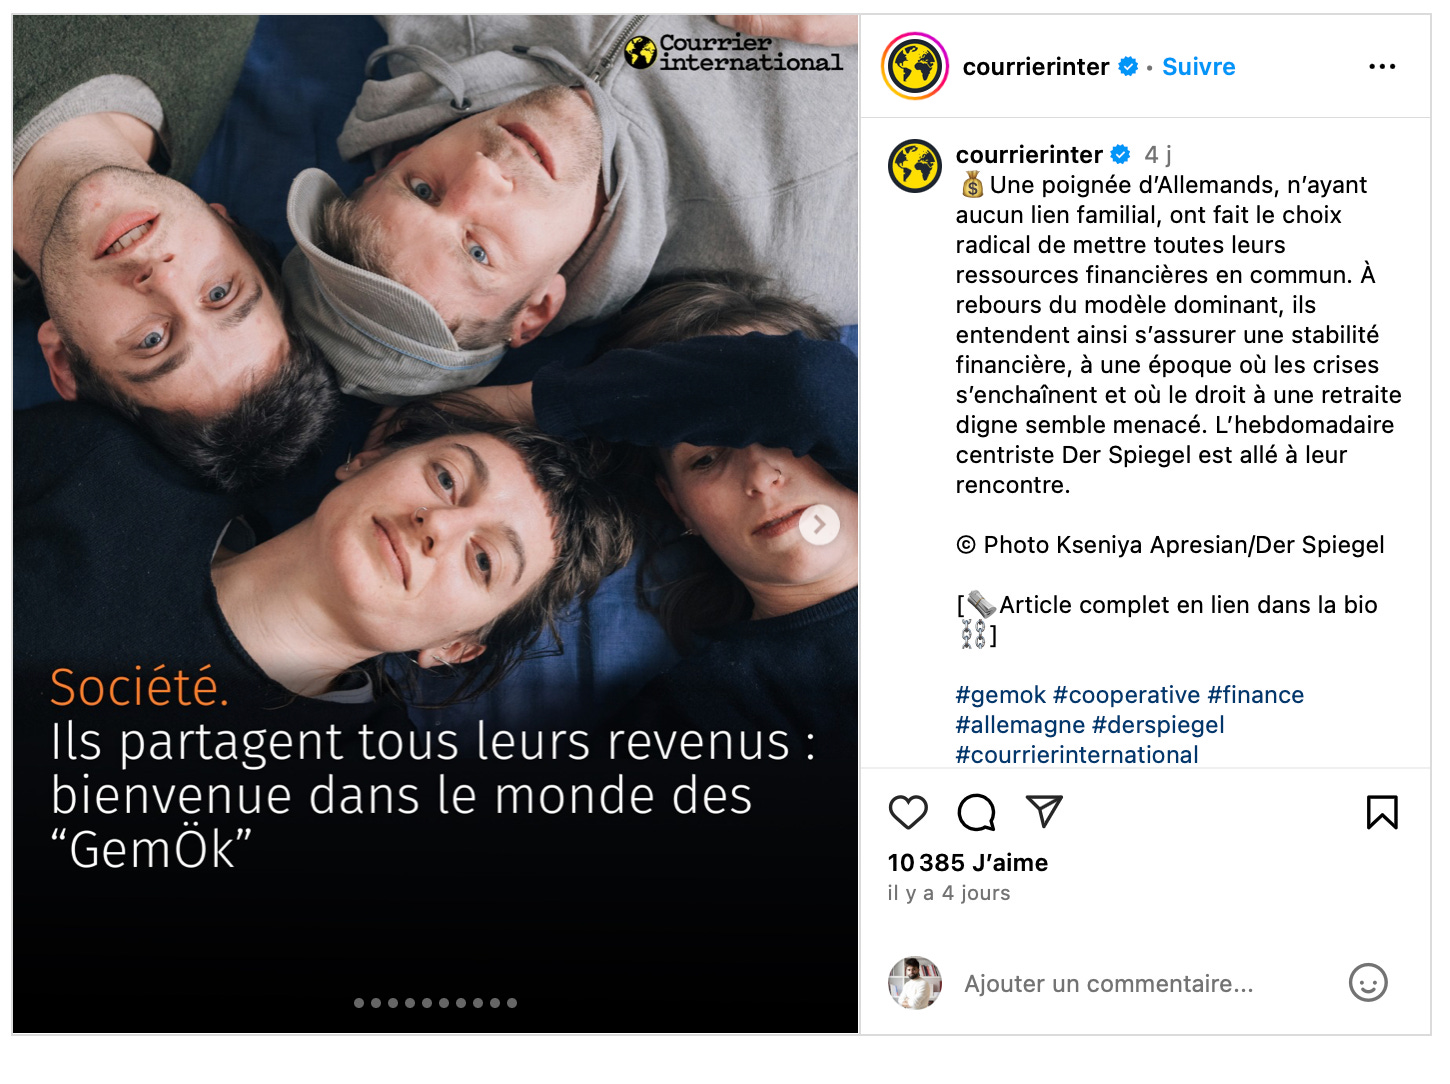Like the post with the heart icon
The height and width of the screenshot is (1084, 1450).
coord(908,812)
